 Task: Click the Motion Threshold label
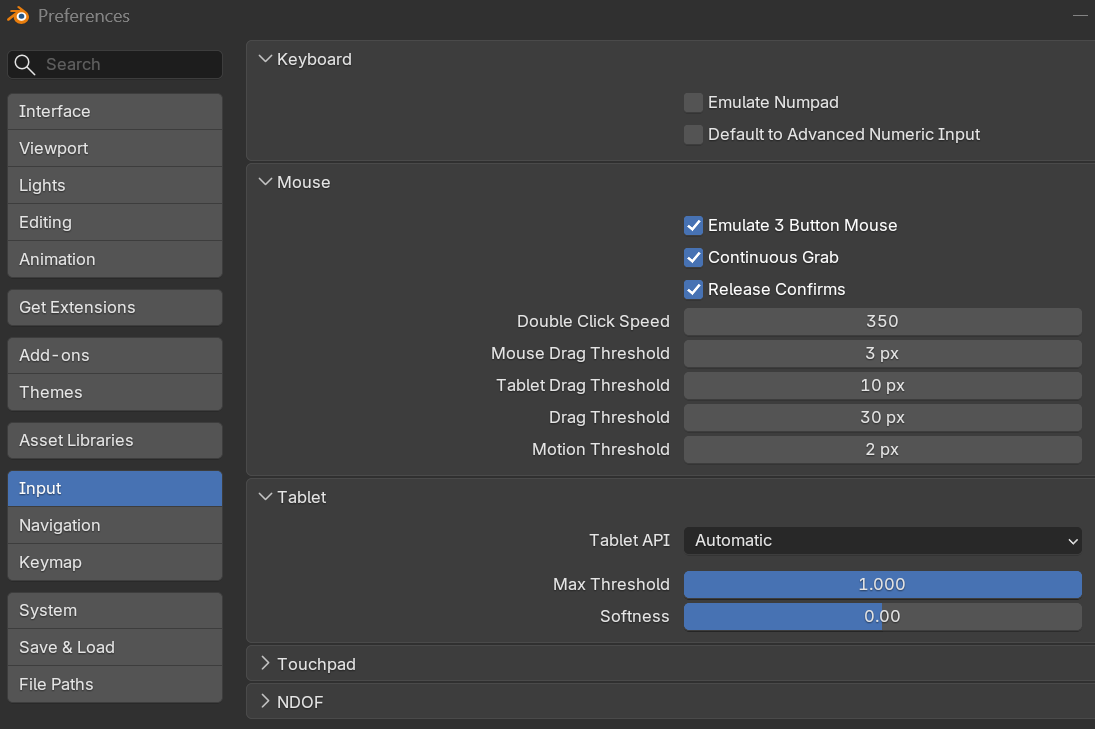[x=601, y=449]
